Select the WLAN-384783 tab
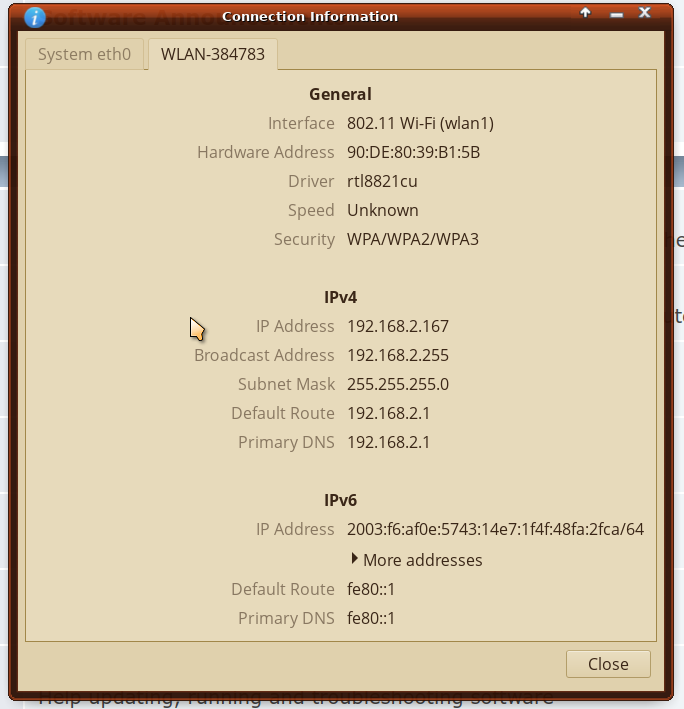Image resolution: width=684 pixels, height=709 pixels. 213,54
